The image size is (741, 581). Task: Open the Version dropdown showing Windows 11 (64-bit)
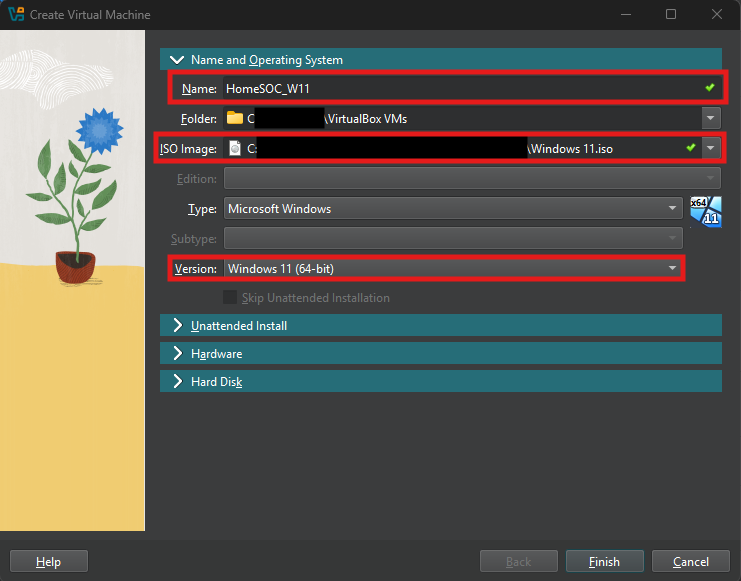(x=452, y=268)
